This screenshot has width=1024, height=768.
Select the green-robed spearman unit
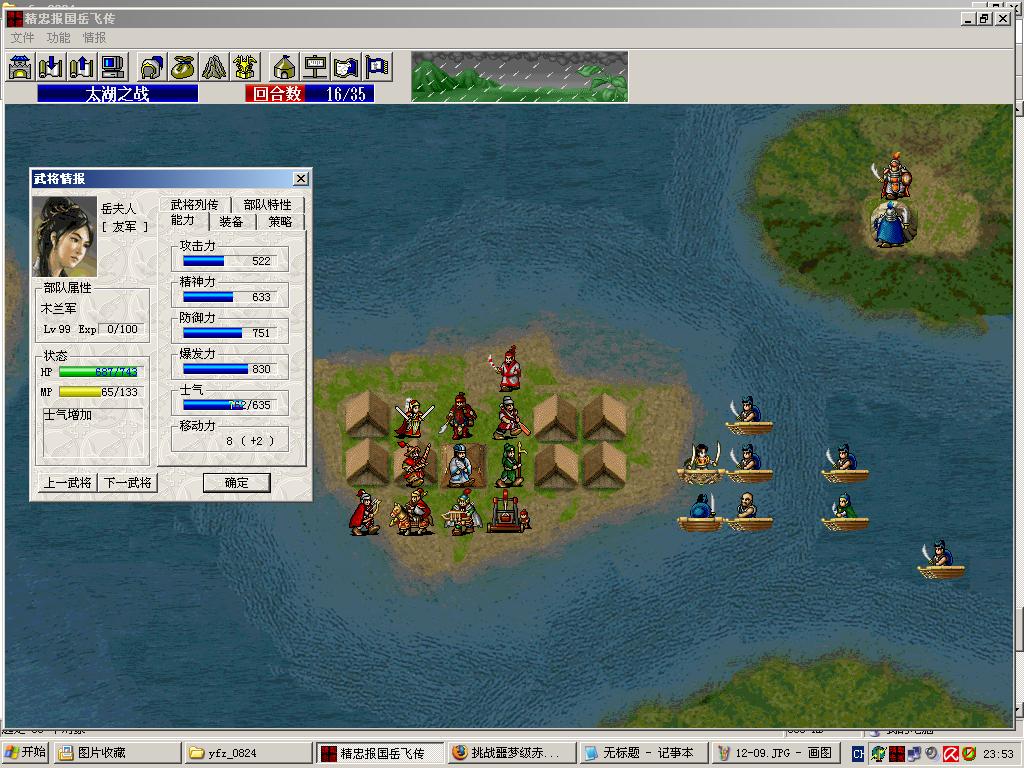point(511,465)
